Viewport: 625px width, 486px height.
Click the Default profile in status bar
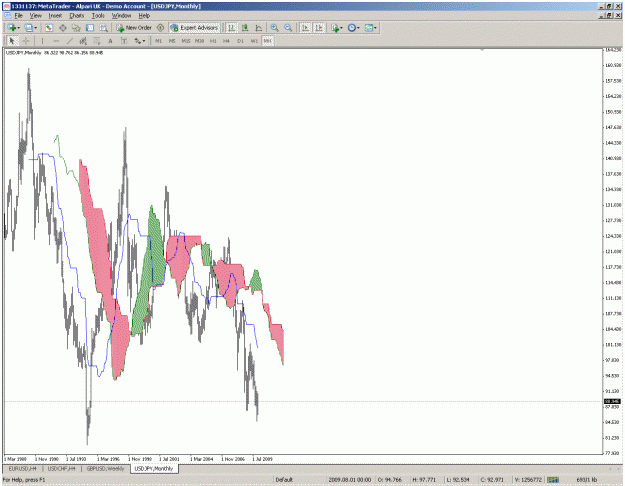pyautogui.click(x=284, y=480)
